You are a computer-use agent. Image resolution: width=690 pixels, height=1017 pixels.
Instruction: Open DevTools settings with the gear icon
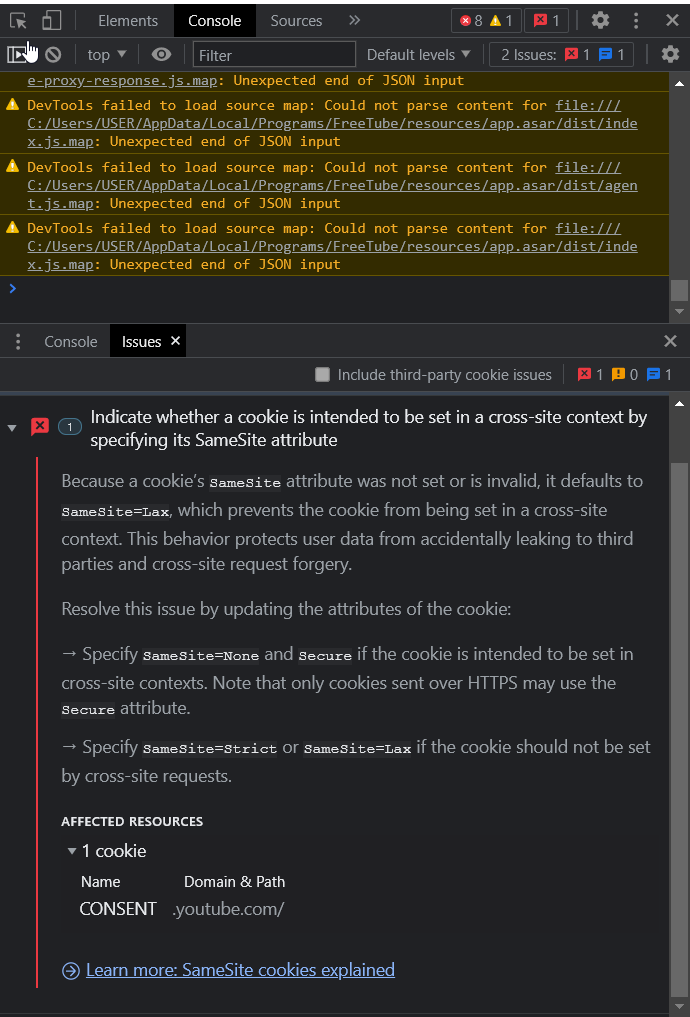599,20
